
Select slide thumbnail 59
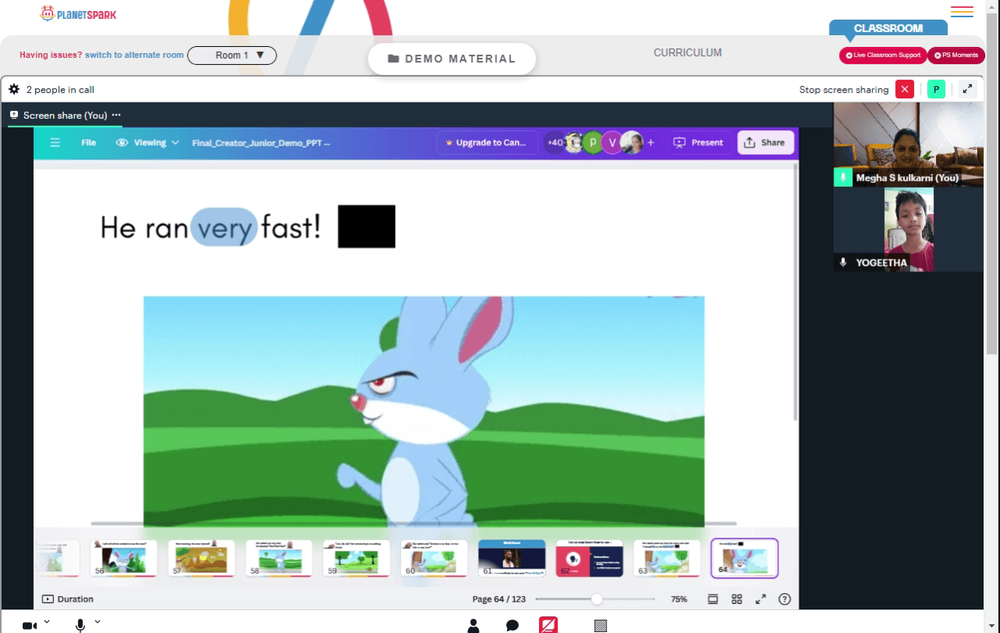click(357, 558)
